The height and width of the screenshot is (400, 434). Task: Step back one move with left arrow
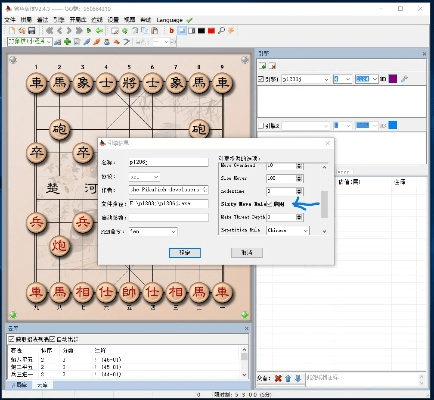(60, 31)
